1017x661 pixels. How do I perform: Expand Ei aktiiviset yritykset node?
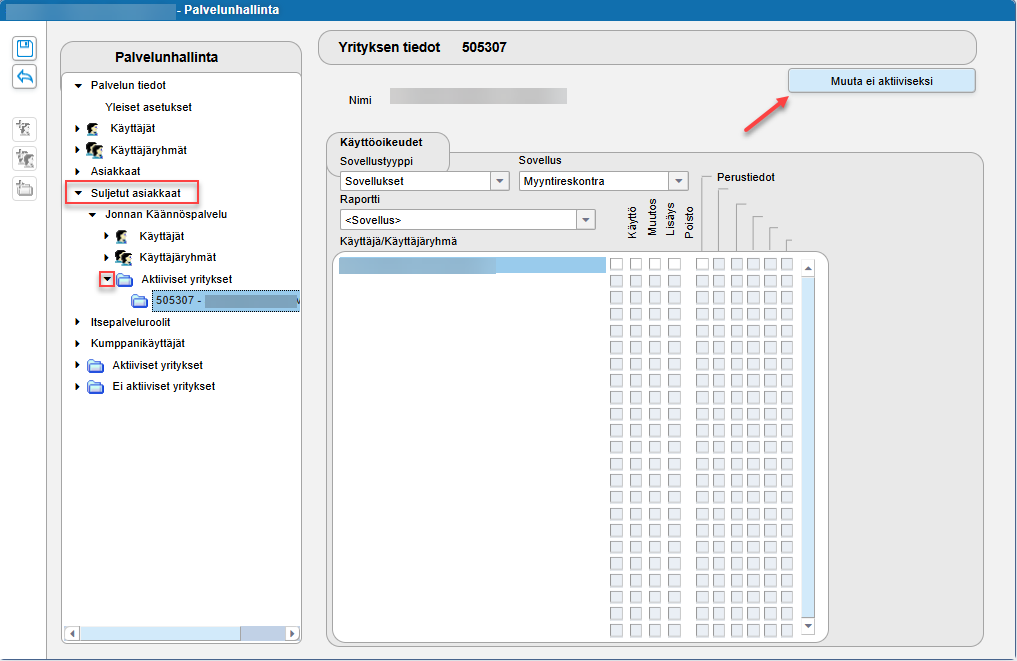[x=78, y=387]
